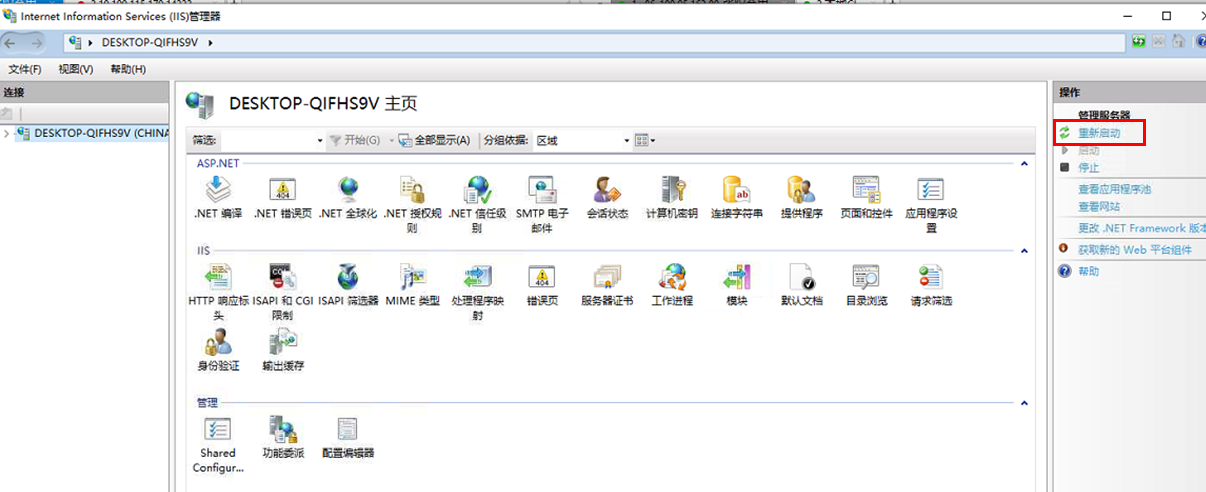Open the MIME 类型 feature icon
This screenshot has height=492, width=1206.
pos(412,277)
